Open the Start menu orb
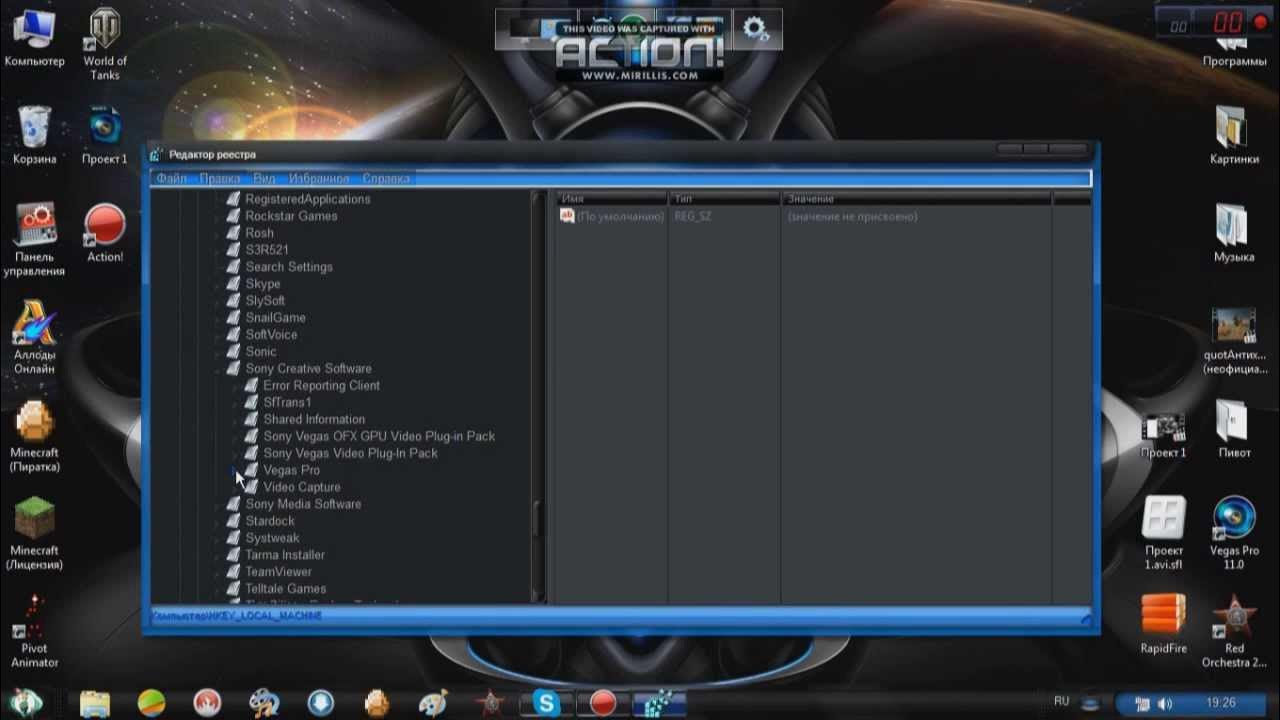Image resolution: width=1280 pixels, height=720 pixels. [27, 702]
